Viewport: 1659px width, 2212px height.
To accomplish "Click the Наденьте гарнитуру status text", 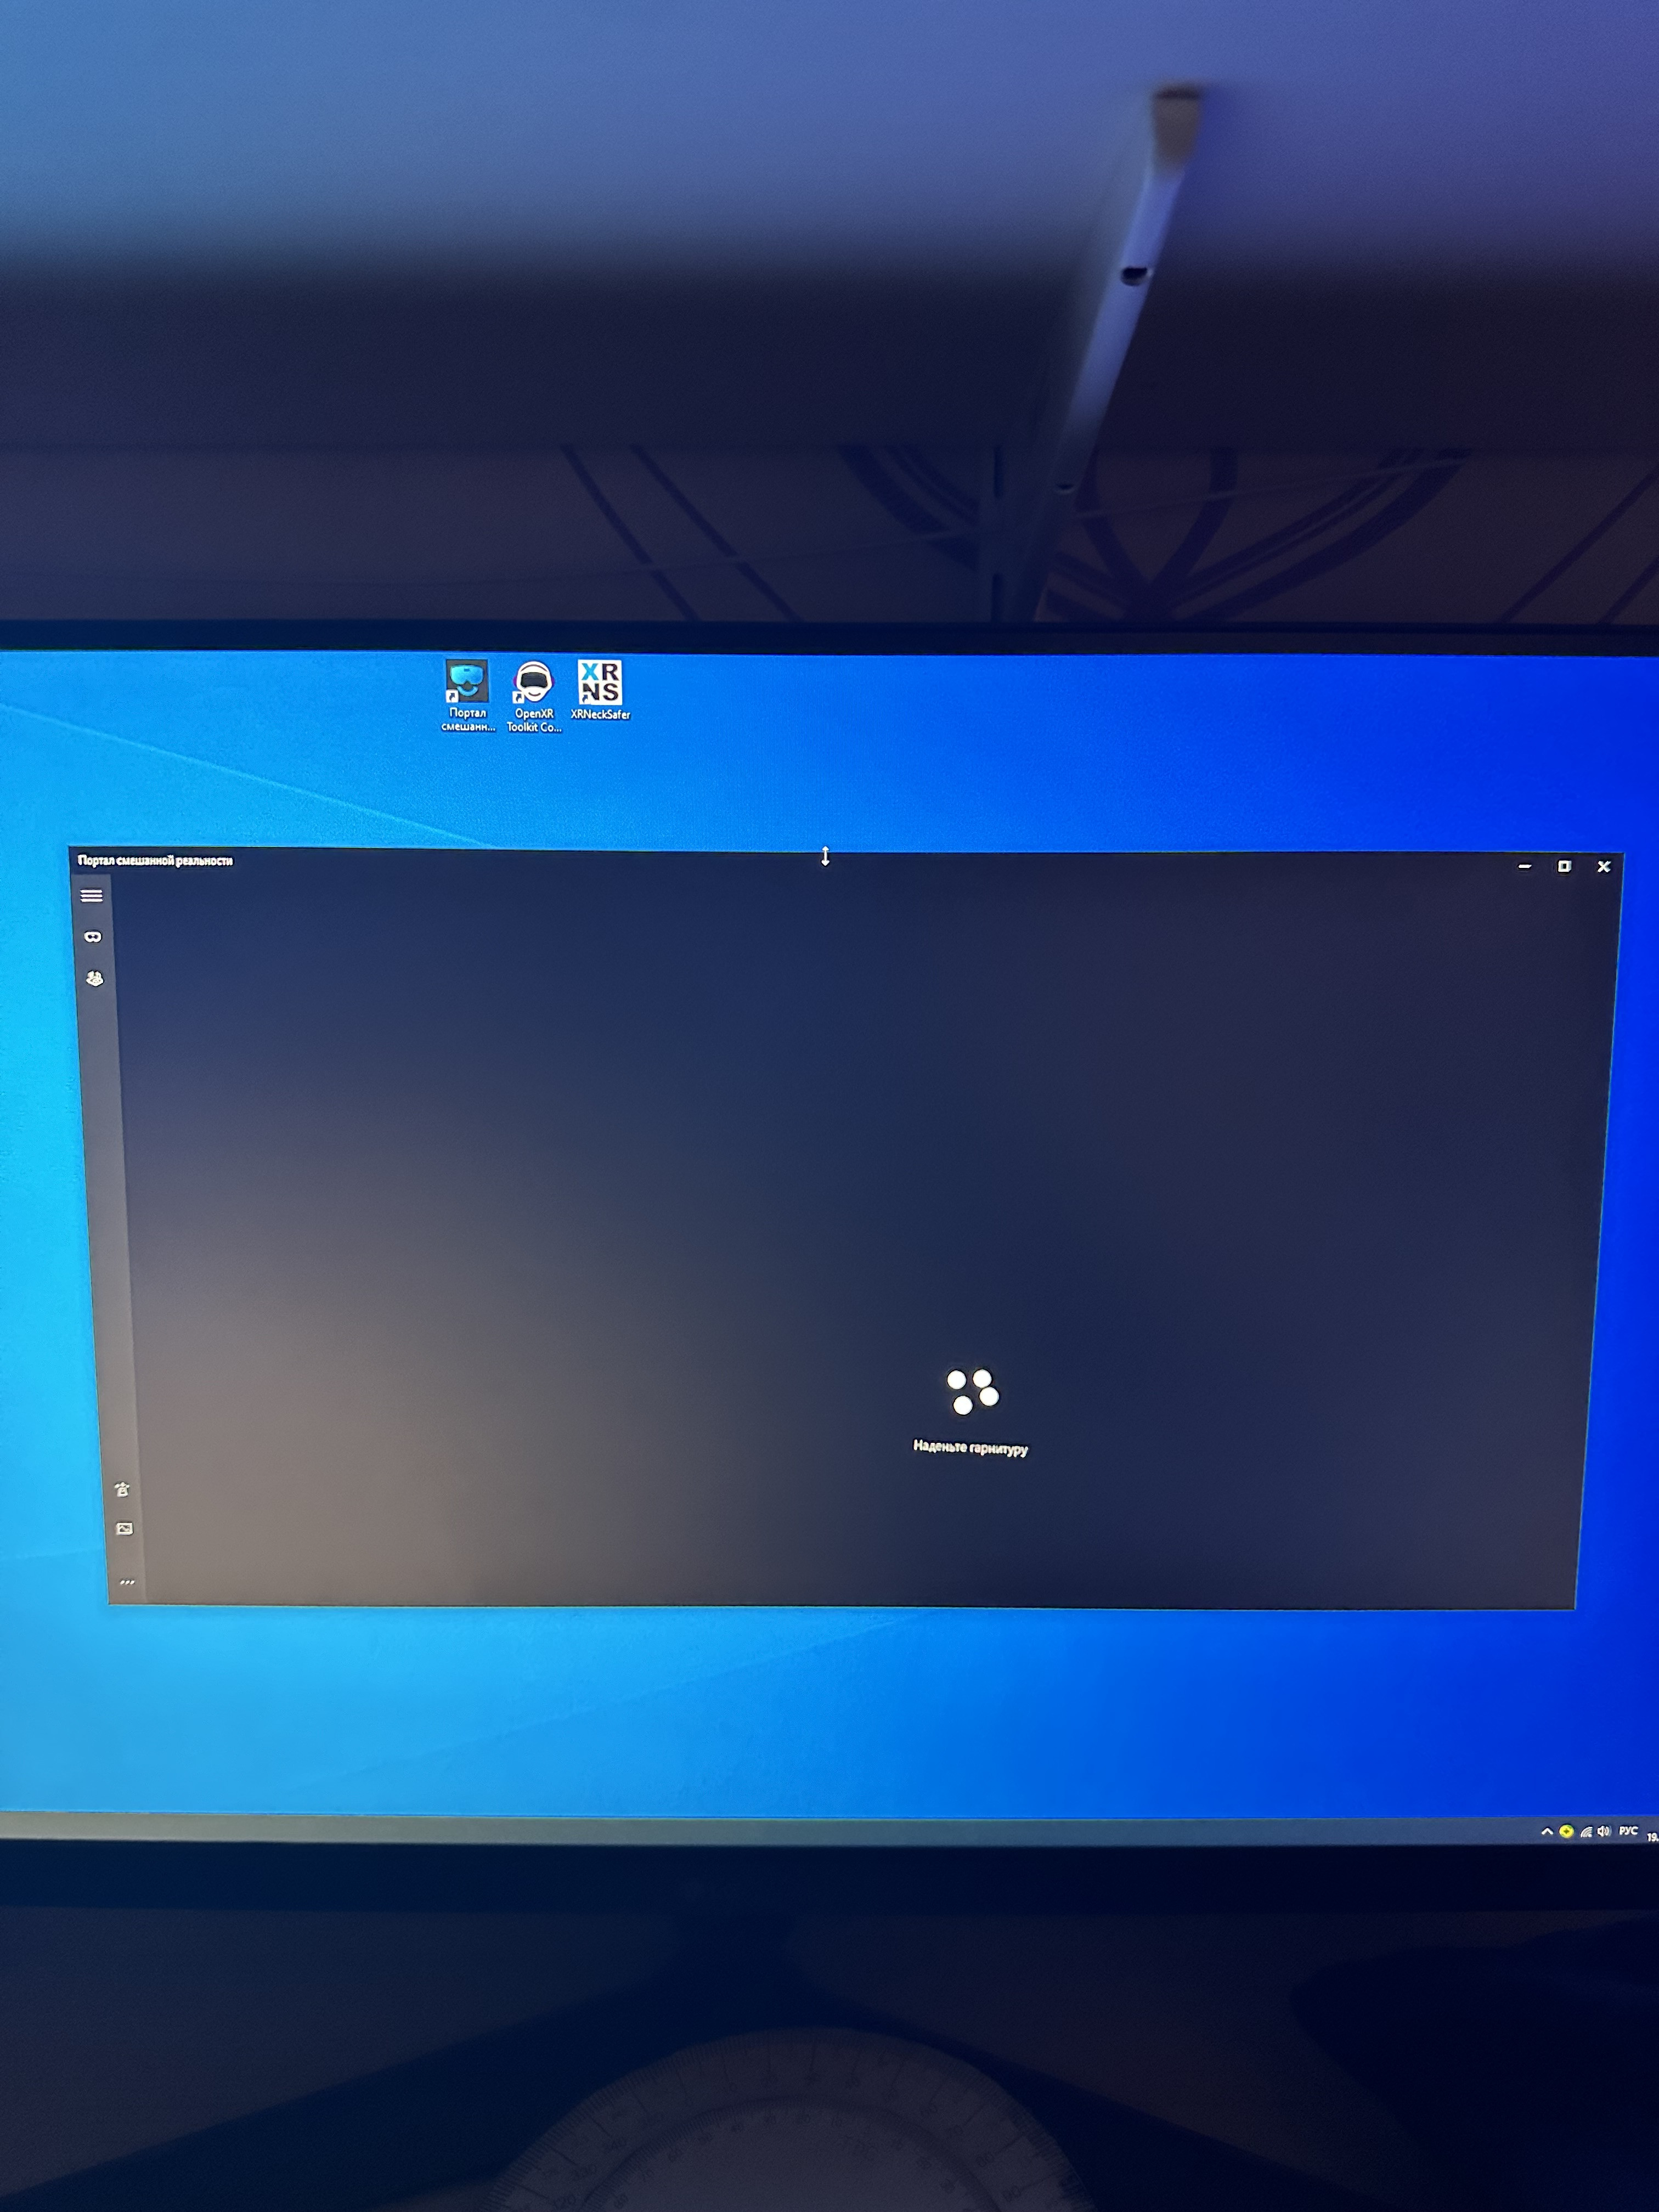I will (x=970, y=1447).
